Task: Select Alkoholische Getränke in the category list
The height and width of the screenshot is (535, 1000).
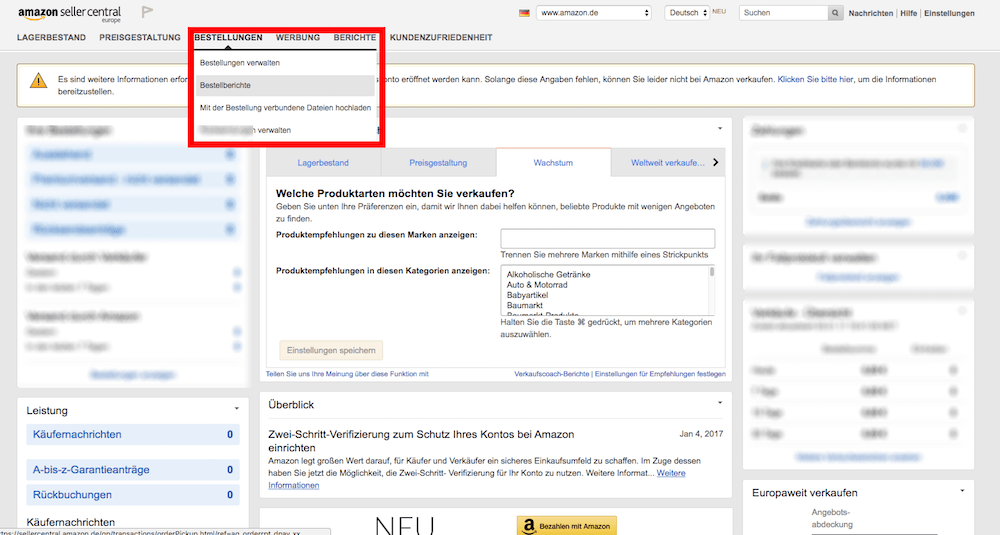Action: [x=548, y=275]
